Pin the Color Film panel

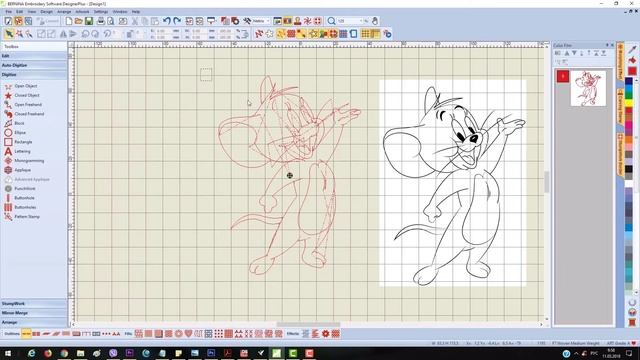(x=607, y=45)
